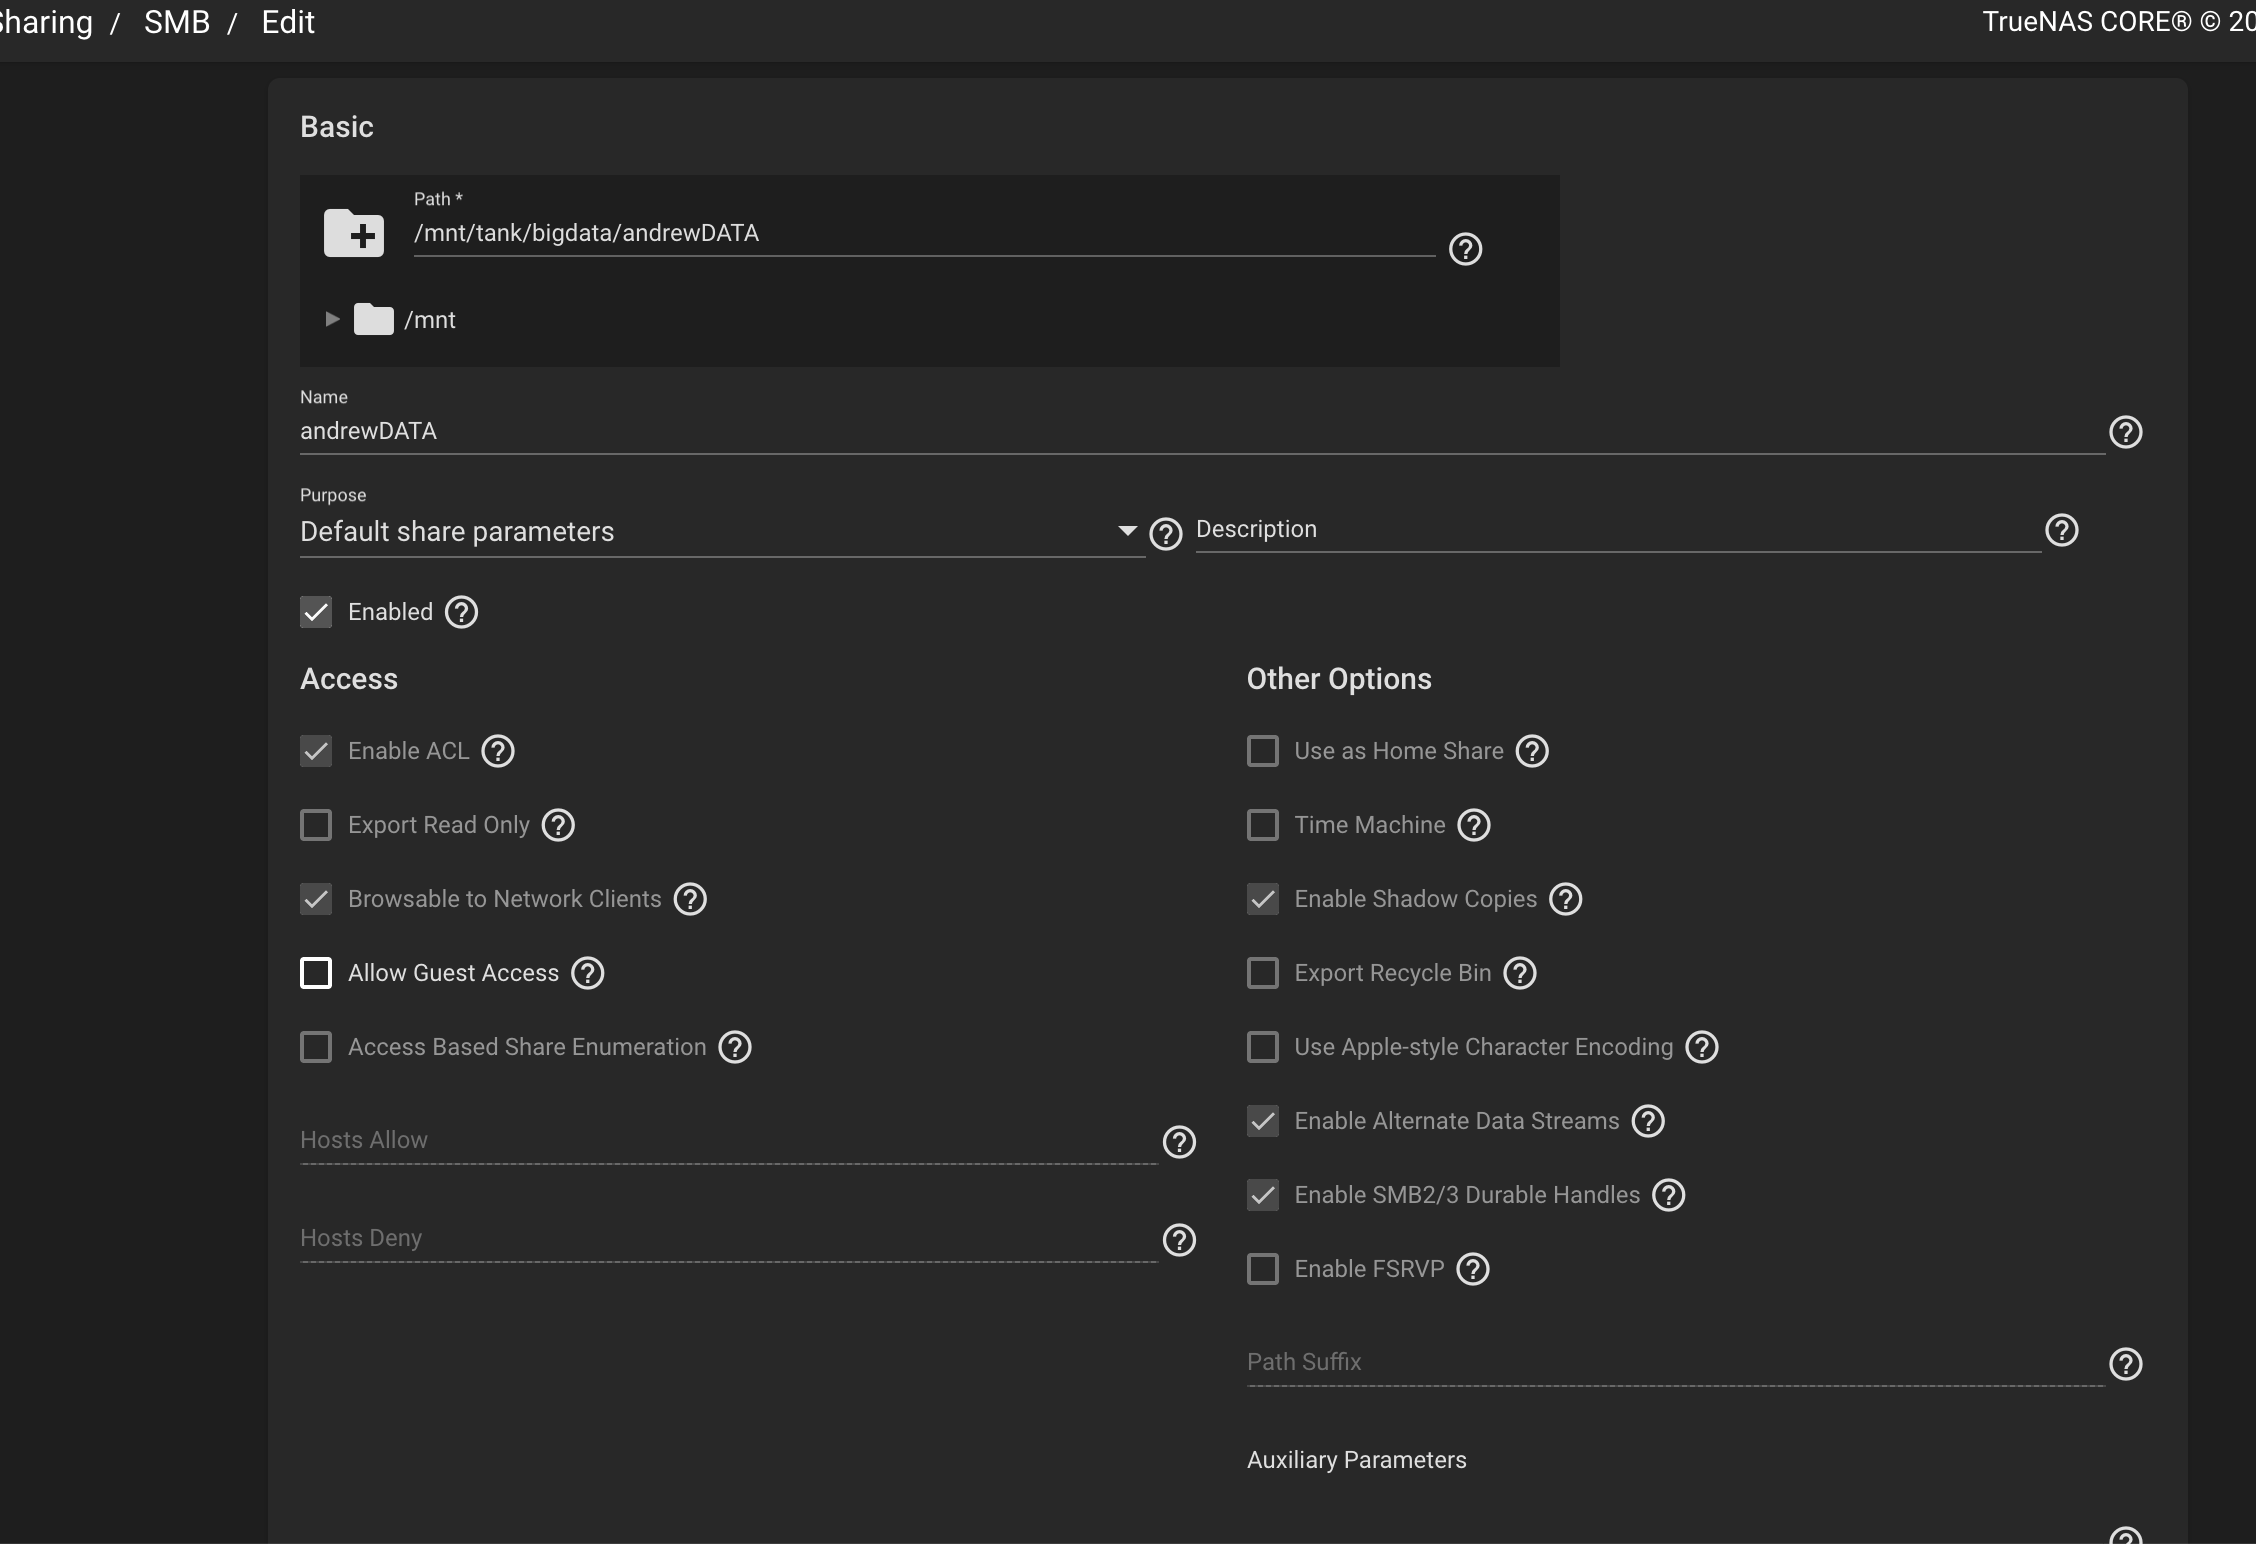The height and width of the screenshot is (1544, 2256).
Task: Click the folder-plus icon beside Path
Action: [x=353, y=233]
